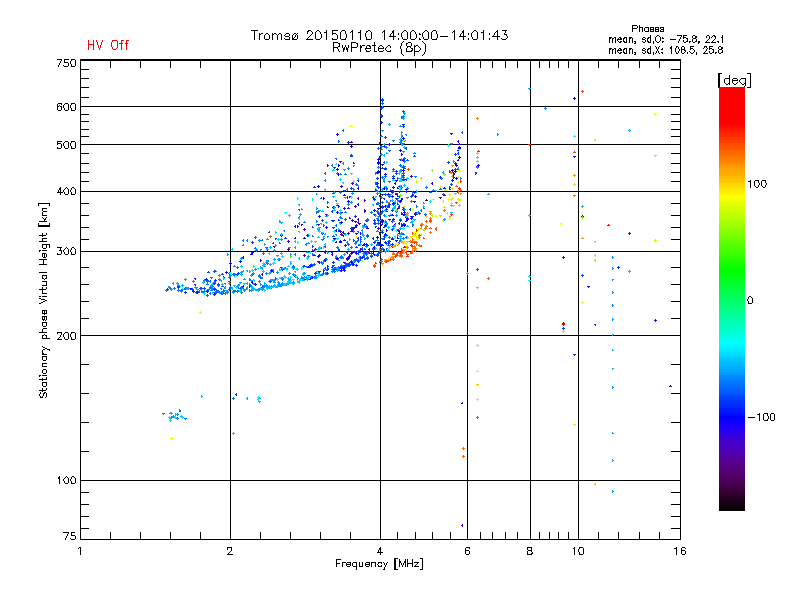Click the x-axis tick label '2'
This screenshot has height=600, width=800.
[x=230, y=551]
